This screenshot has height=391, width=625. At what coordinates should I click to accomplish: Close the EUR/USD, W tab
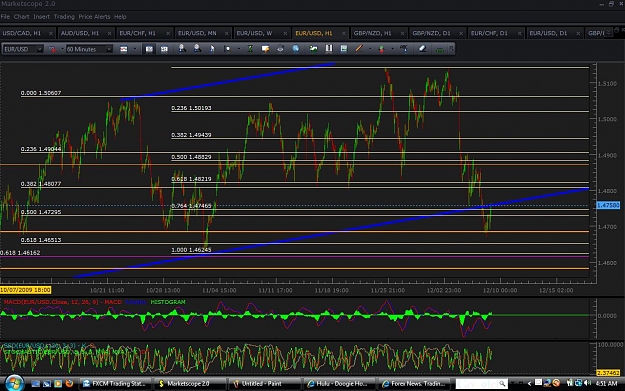pos(285,33)
